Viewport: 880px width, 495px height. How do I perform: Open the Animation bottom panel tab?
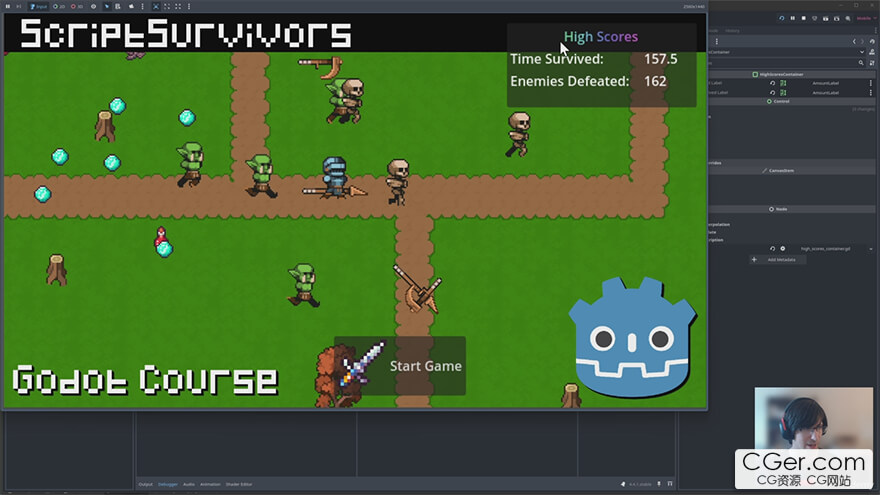(x=210, y=484)
